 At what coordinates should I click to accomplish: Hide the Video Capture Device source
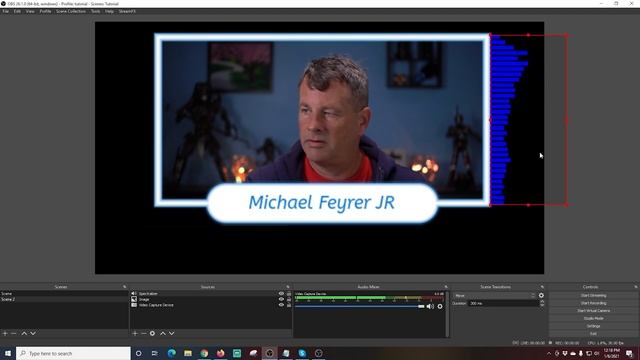(x=281, y=305)
